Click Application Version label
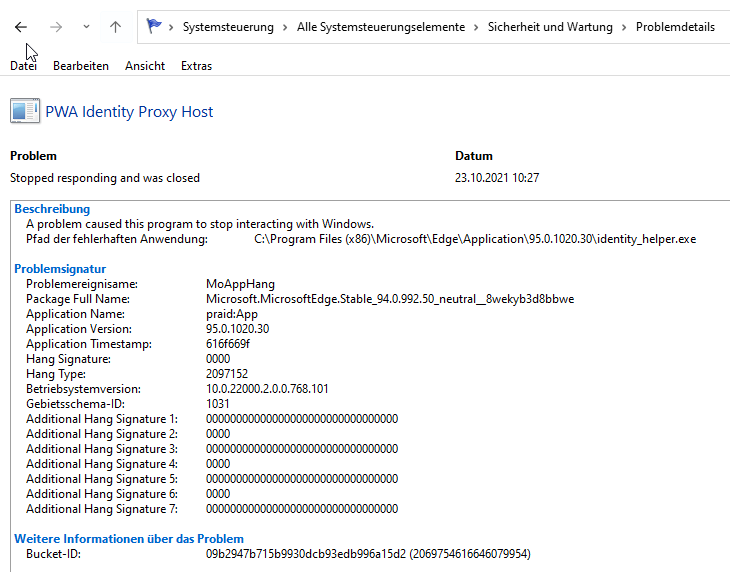 [79, 329]
